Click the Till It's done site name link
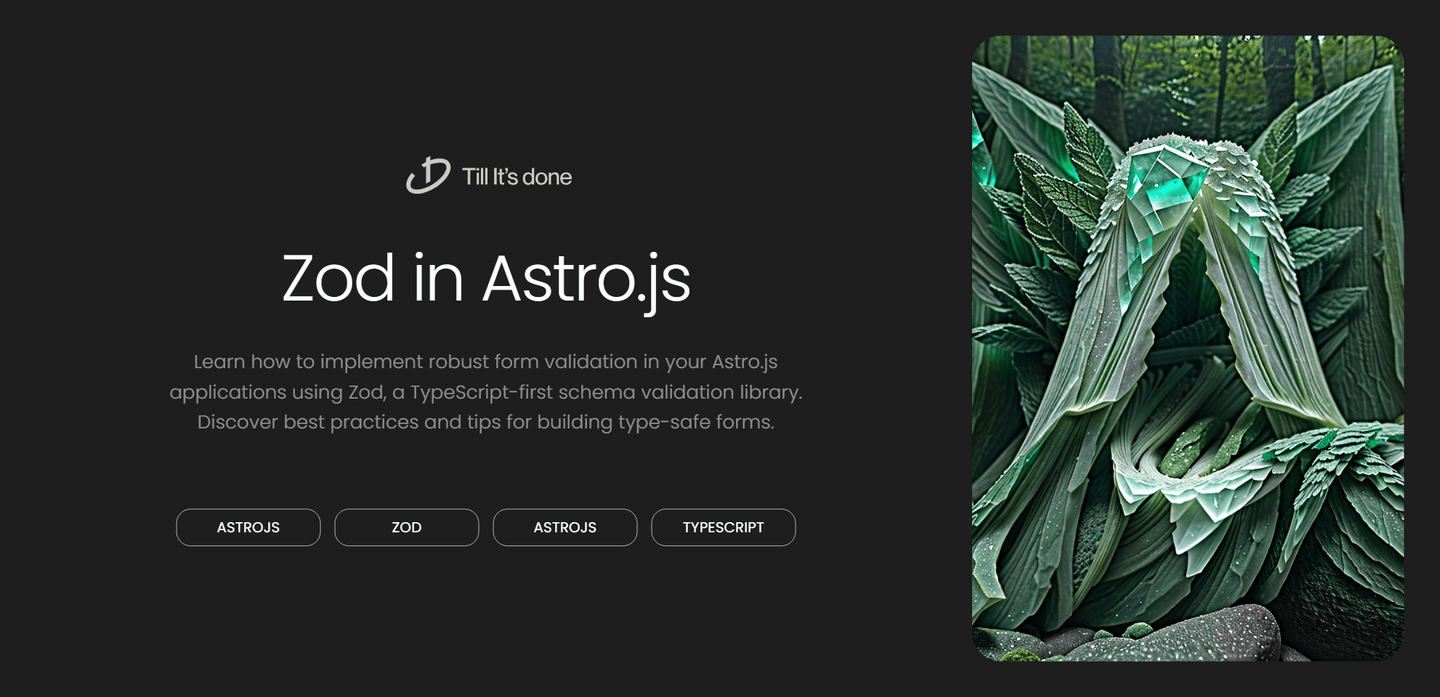This screenshot has width=1440, height=697. 516,177
